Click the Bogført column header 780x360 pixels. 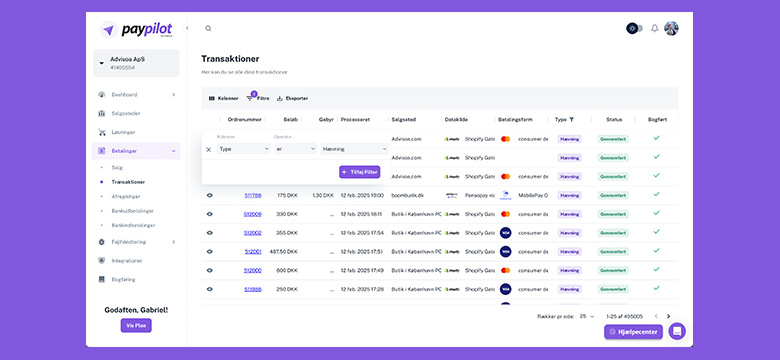coord(657,120)
